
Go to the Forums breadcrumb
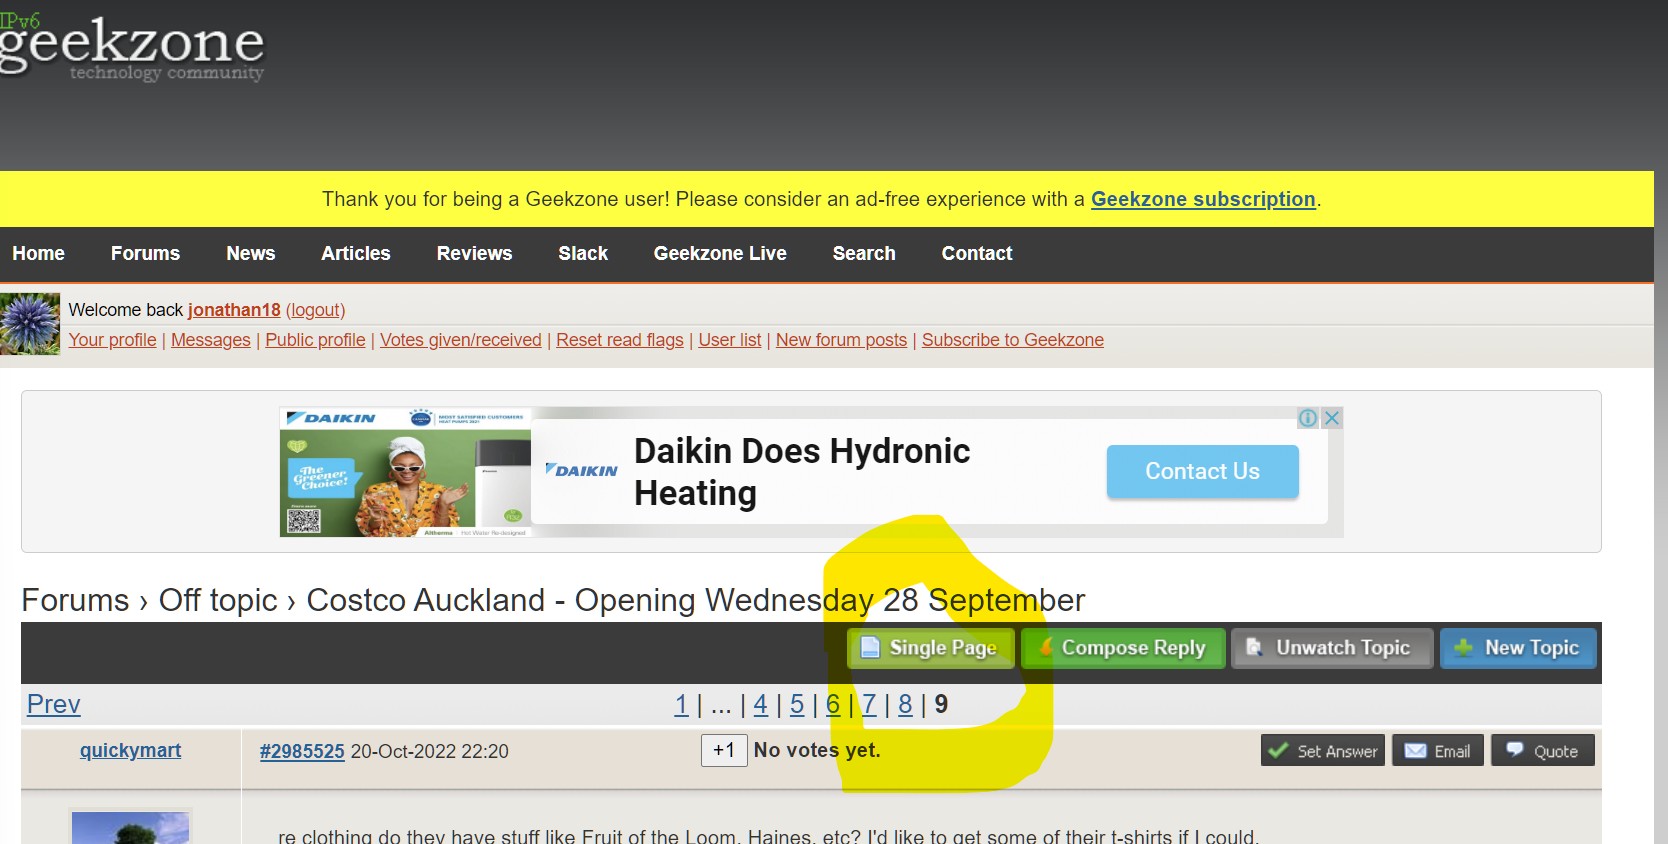pyautogui.click(x=75, y=600)
